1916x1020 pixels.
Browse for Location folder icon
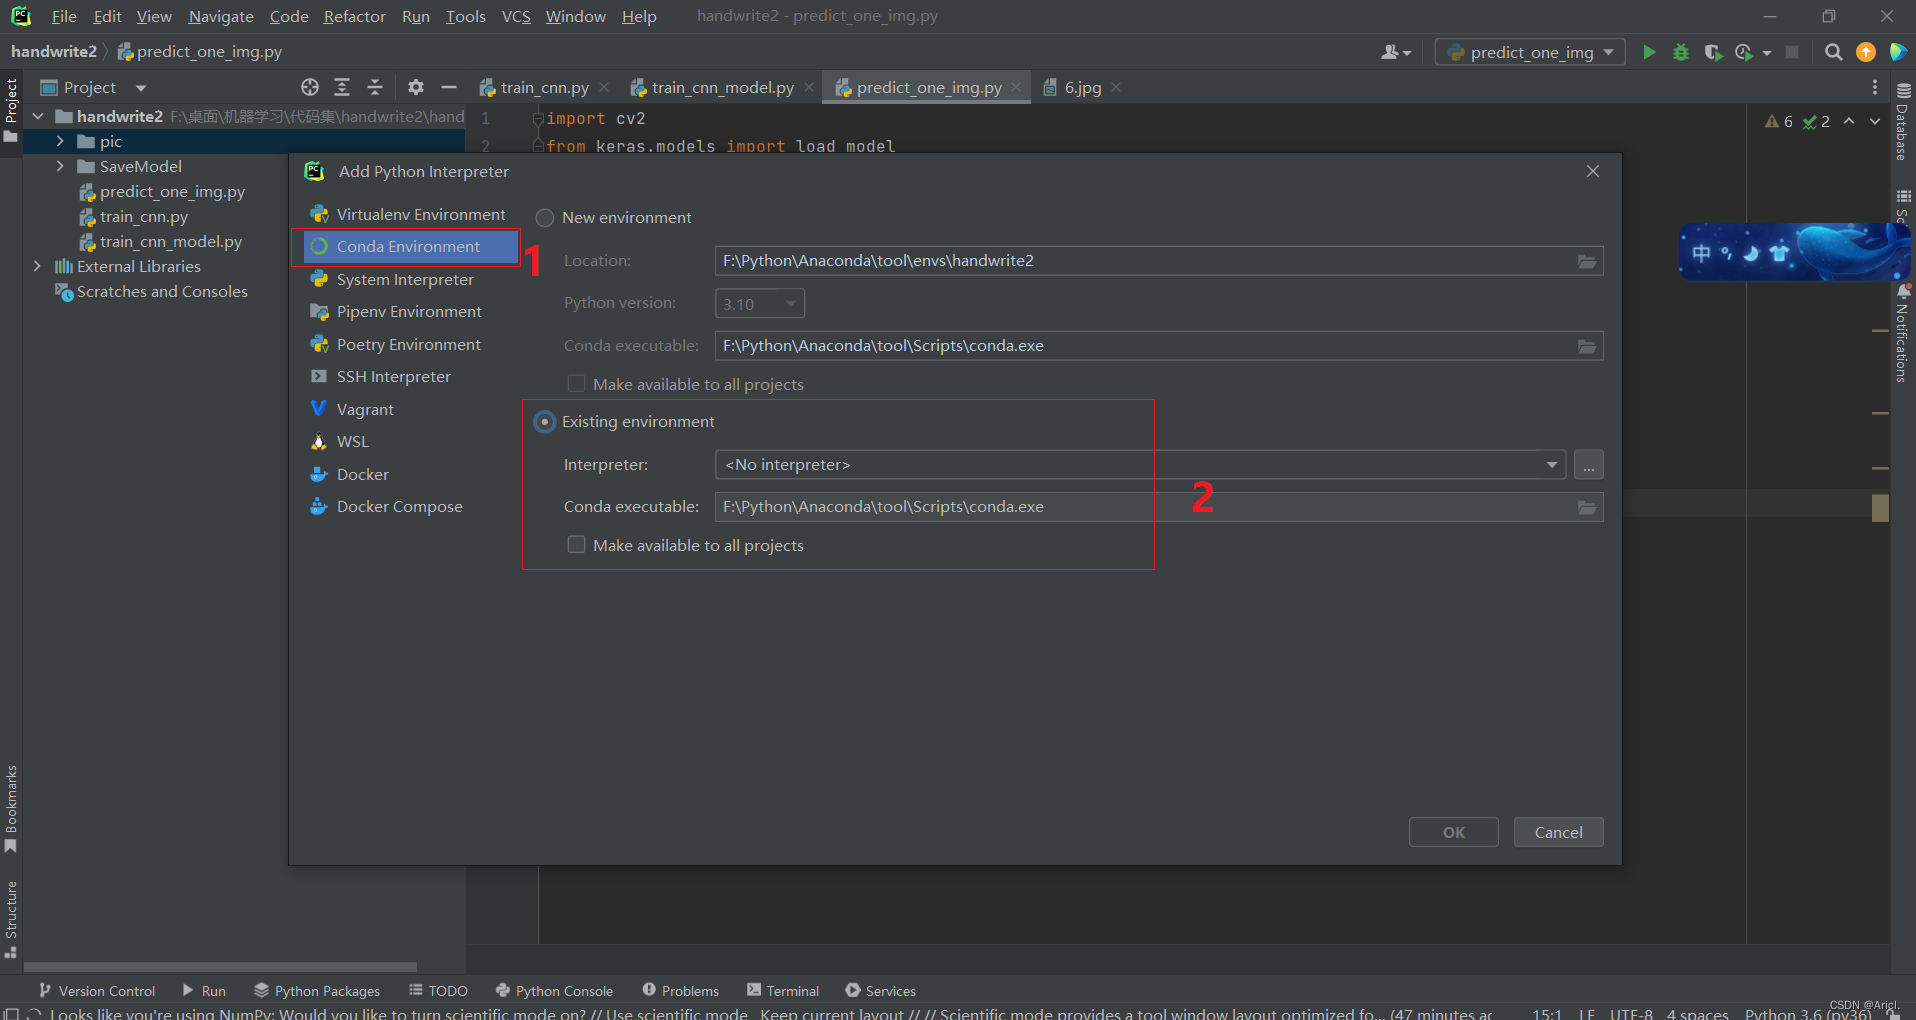pos(1587,261)
